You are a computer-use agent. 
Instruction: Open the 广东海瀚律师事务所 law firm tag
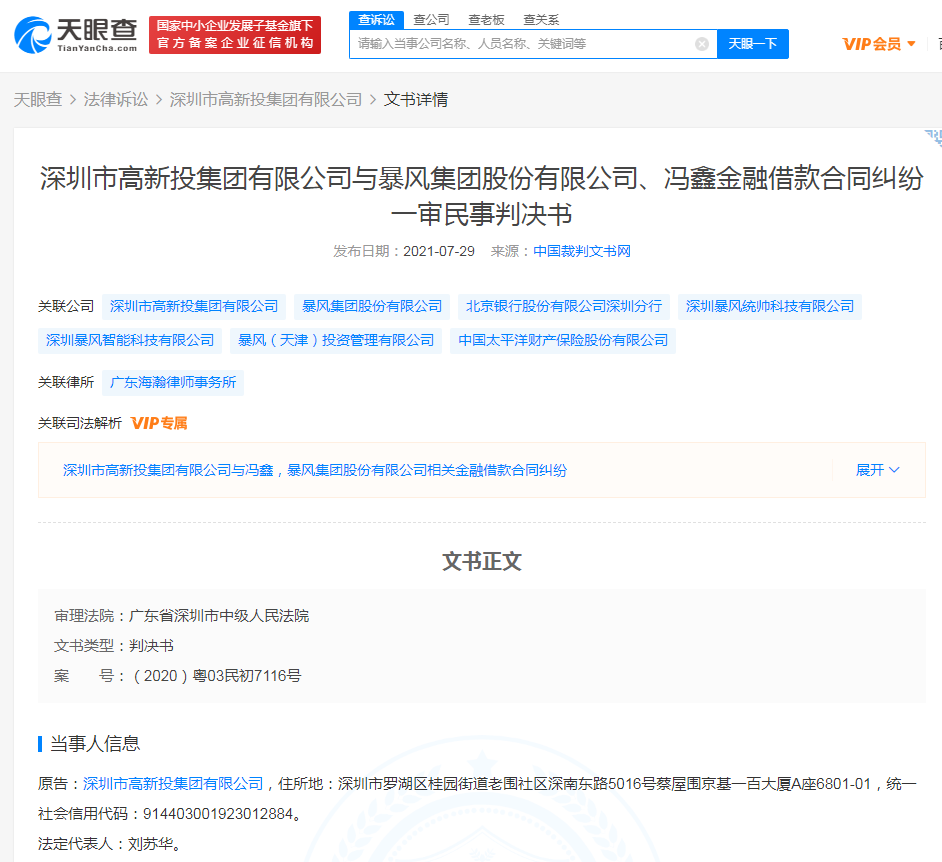coord(173,382)
